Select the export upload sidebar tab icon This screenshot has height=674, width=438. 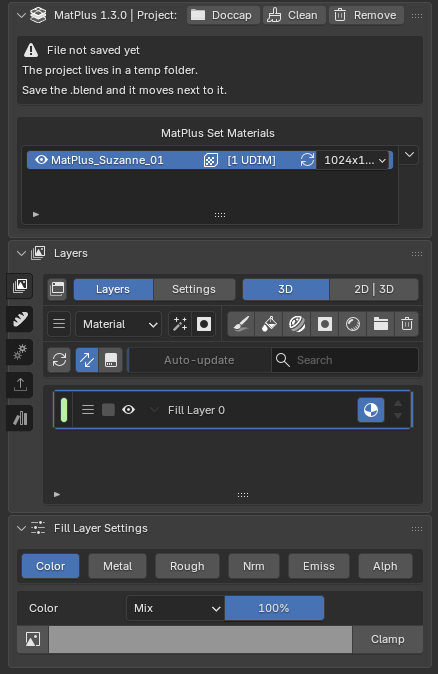coord(20,385)
